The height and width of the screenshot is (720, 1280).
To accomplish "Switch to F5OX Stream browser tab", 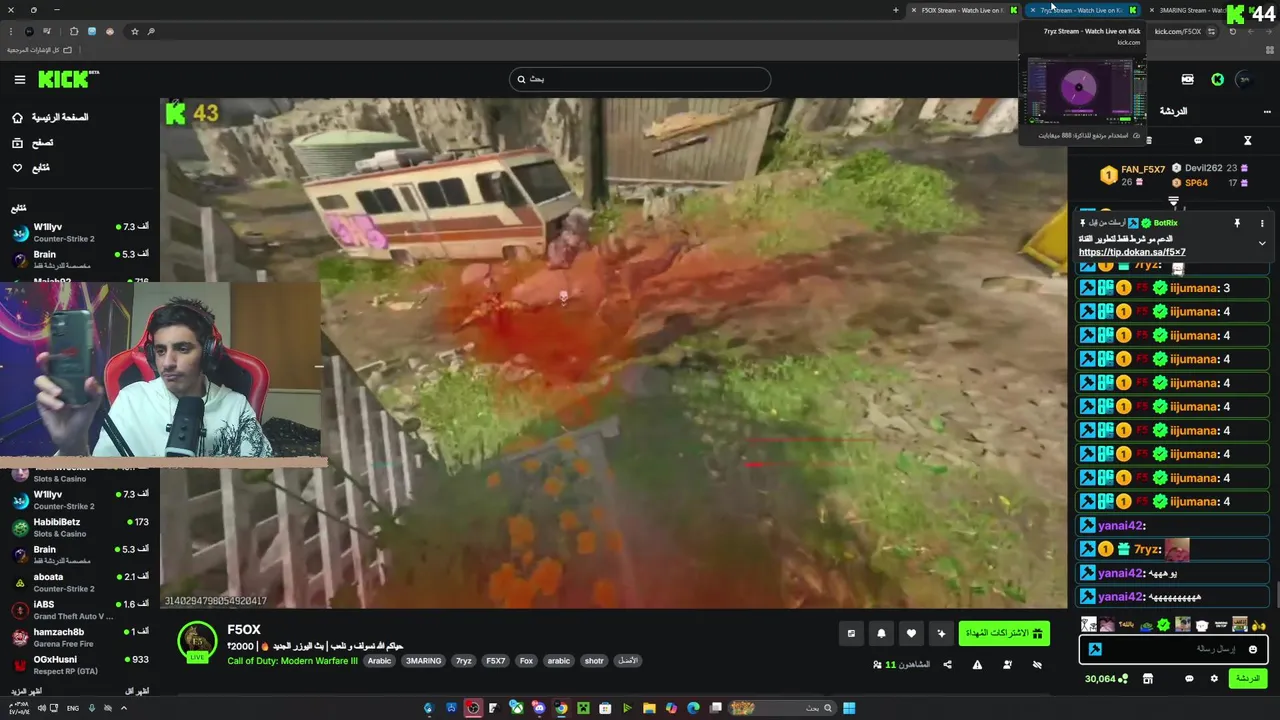I will point(965,10).
